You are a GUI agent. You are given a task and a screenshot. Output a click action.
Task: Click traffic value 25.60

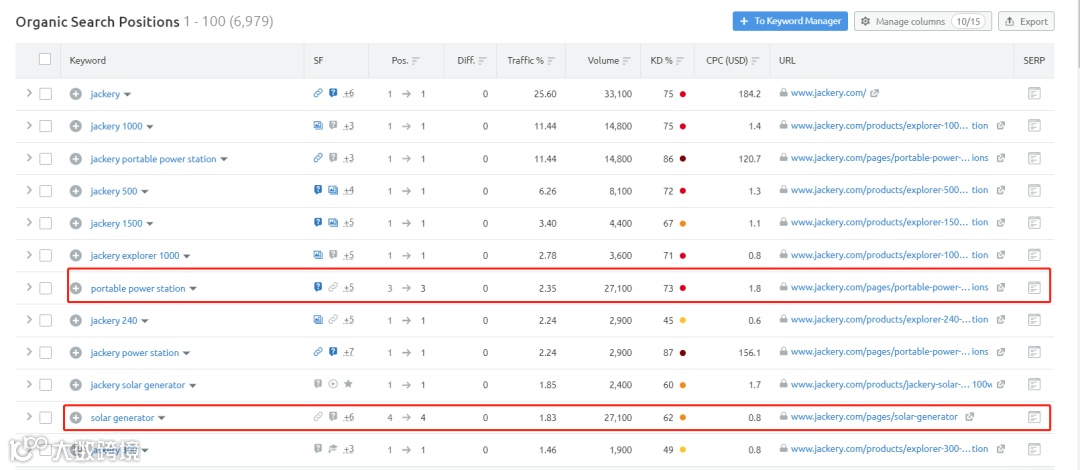(x=545, y=94)
